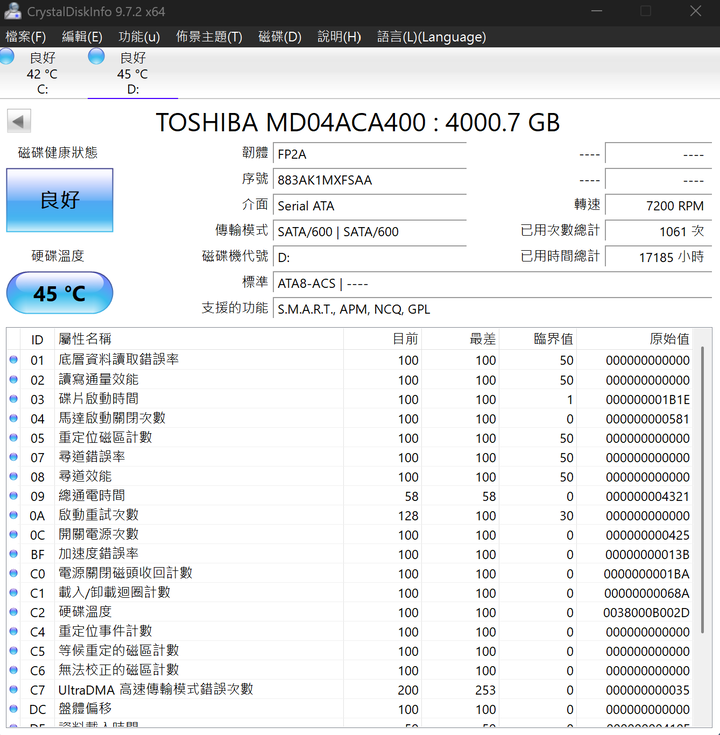Click status dot for attribute 04 row

click(x=14, y=418)
